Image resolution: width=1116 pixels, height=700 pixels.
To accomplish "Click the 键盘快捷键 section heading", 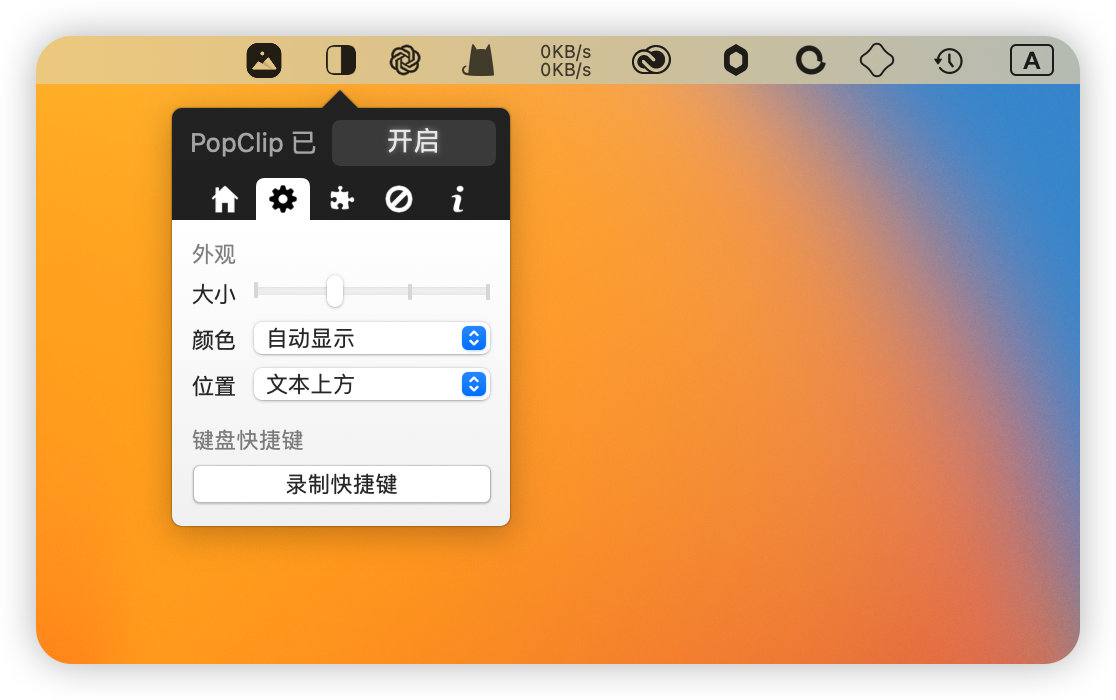I will (x=248, y=440).
